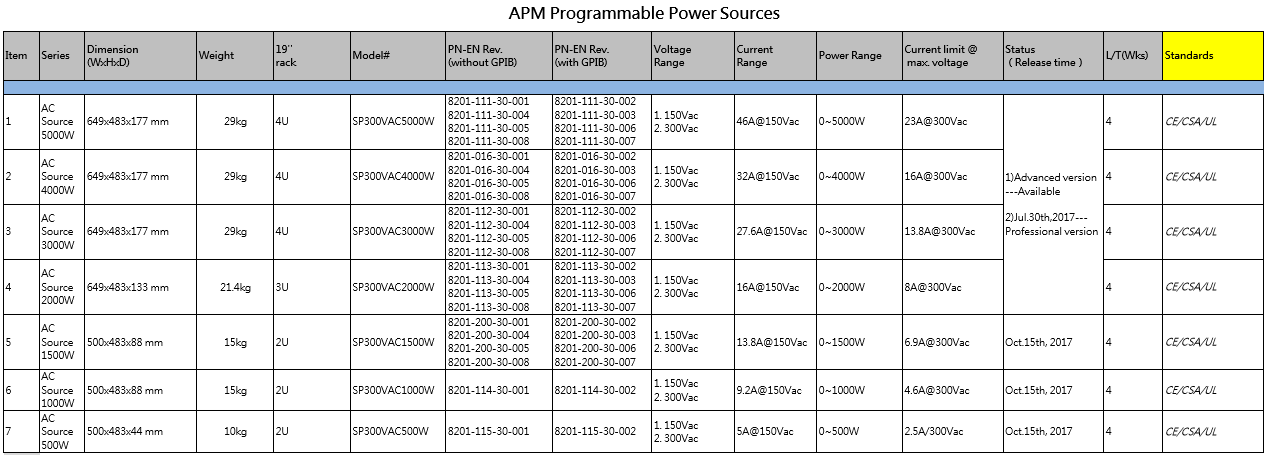The width and height of the screenshot is (1266, 455).
Task: Click the AC Source 500W series cell
Action: [x=61, y=431]
